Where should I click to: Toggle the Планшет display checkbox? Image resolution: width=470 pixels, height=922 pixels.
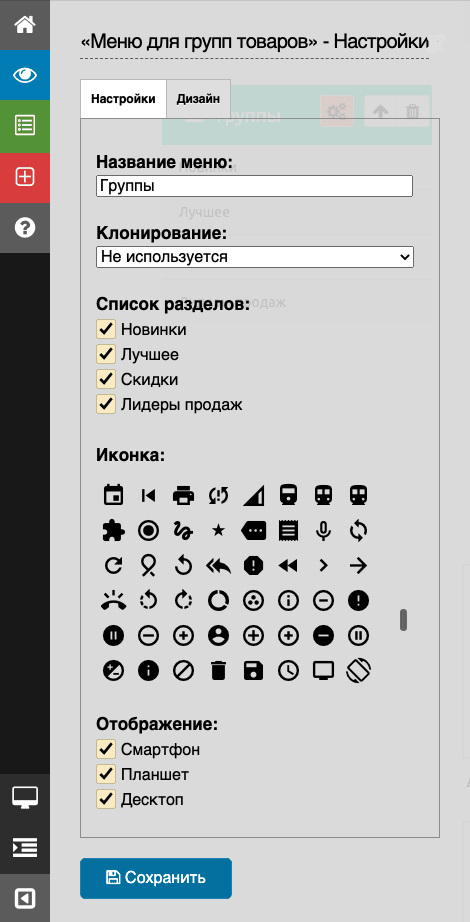106,774
